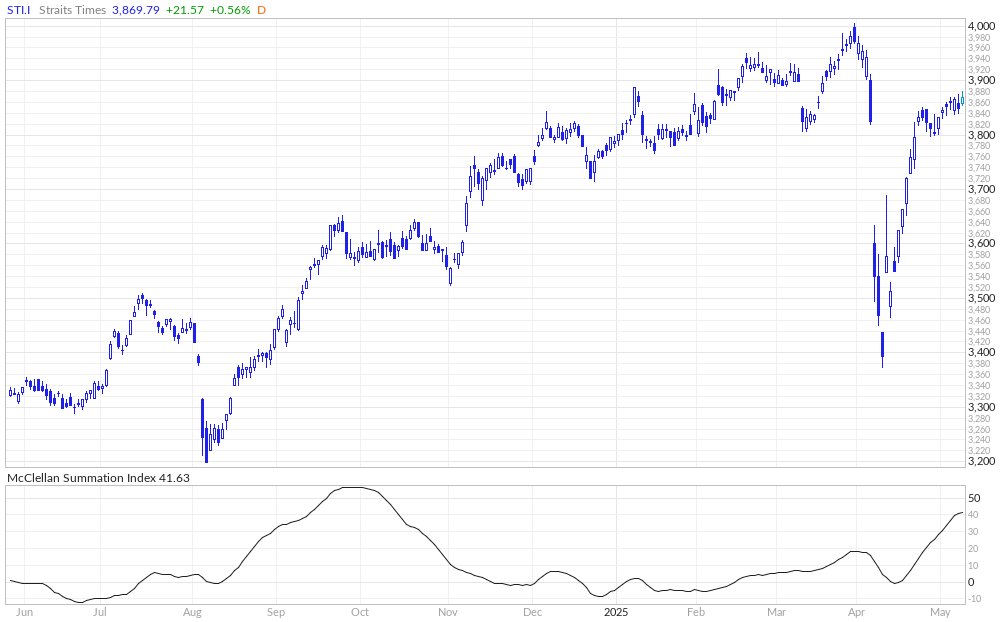Click the Dec date axis label
1000x622 pixels.
(x=533, y=612)
